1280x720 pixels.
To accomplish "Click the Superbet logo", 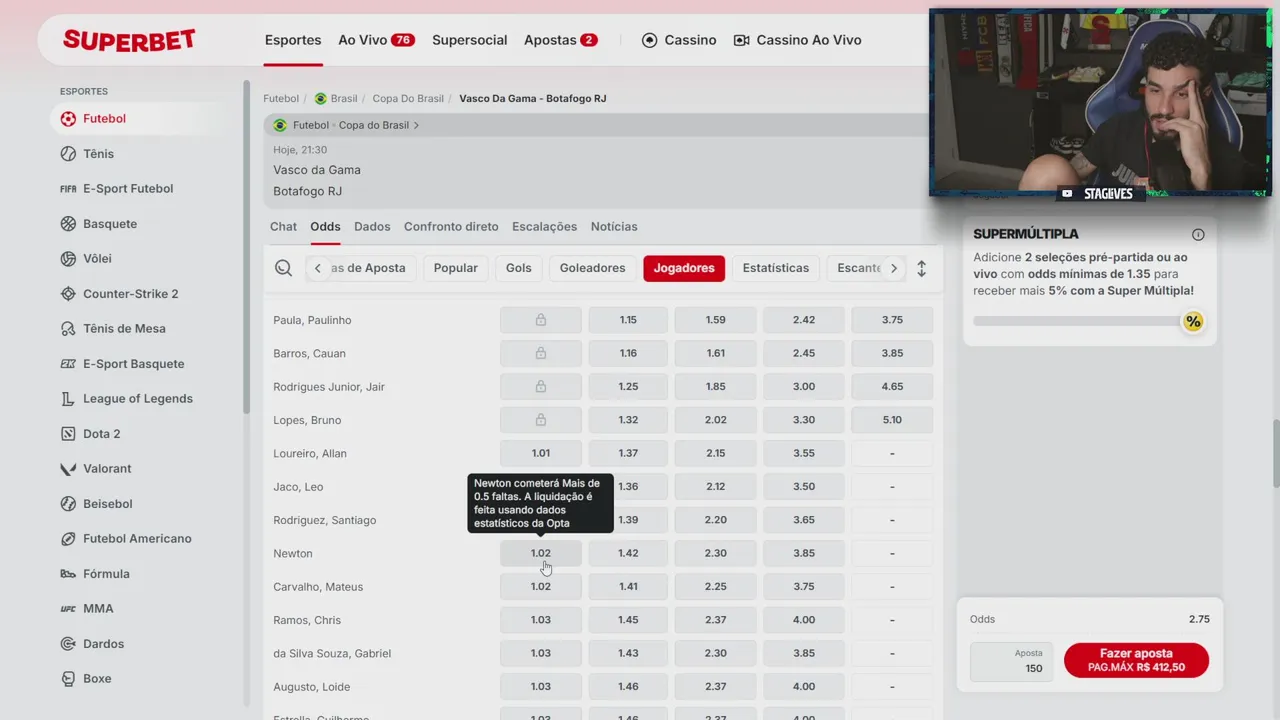I will (129, 40).
